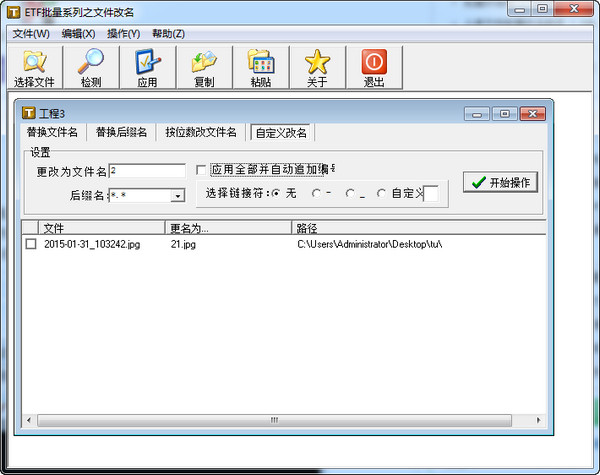Viewport: 600px width, 475px height.
Task: Select the 自定义 connector radio button
Action: point(381,193)
